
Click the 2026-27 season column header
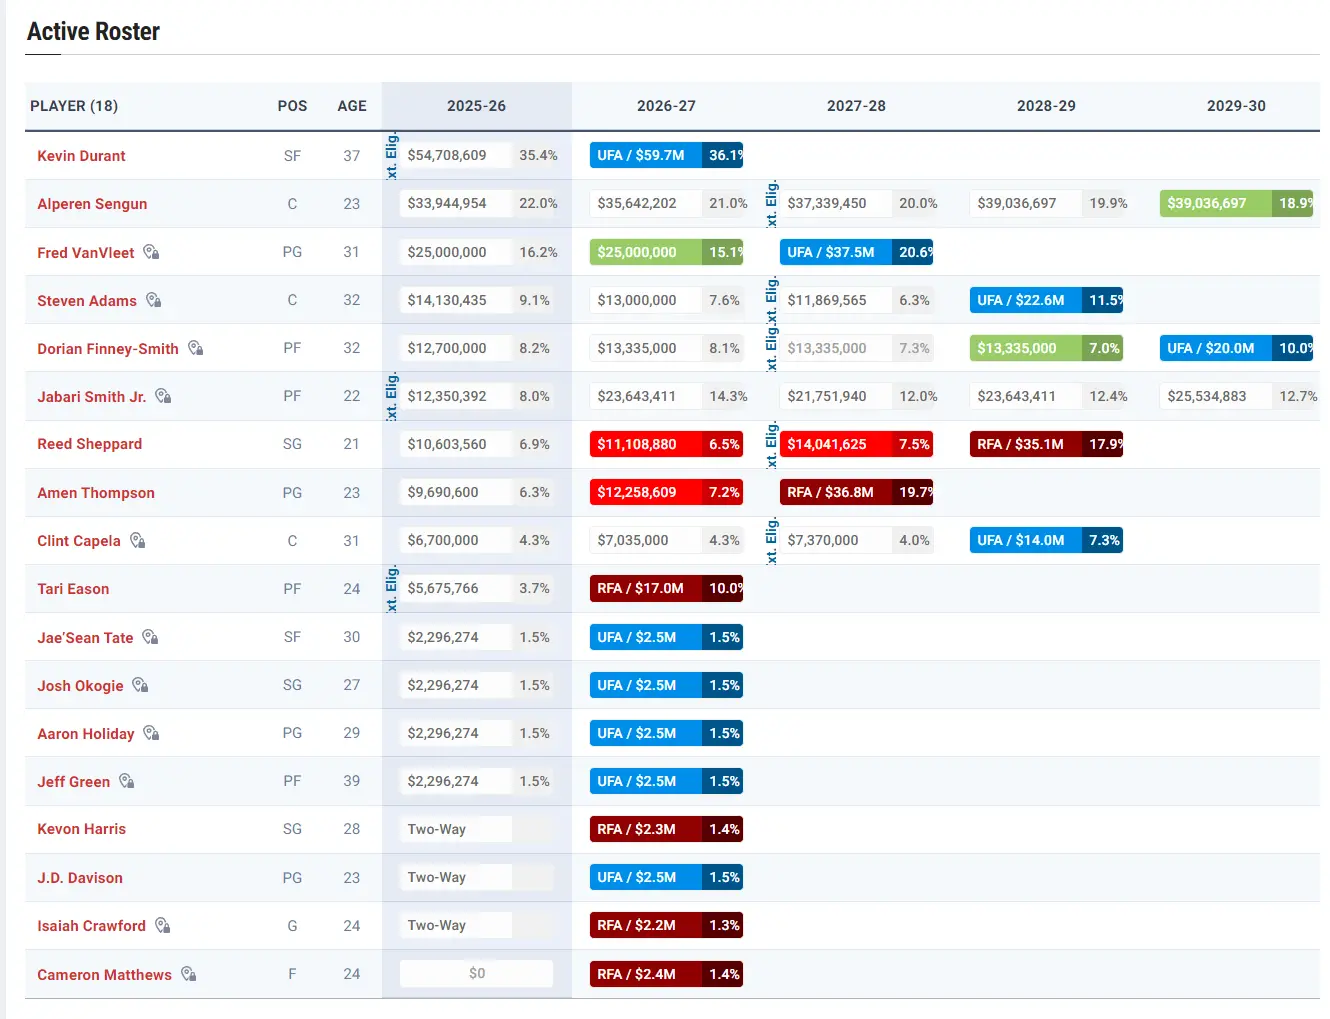pos(666,106)
